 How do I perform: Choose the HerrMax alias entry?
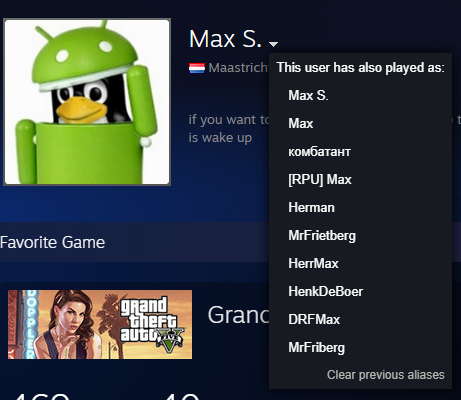pyautogui.click(x=313, y=264)
